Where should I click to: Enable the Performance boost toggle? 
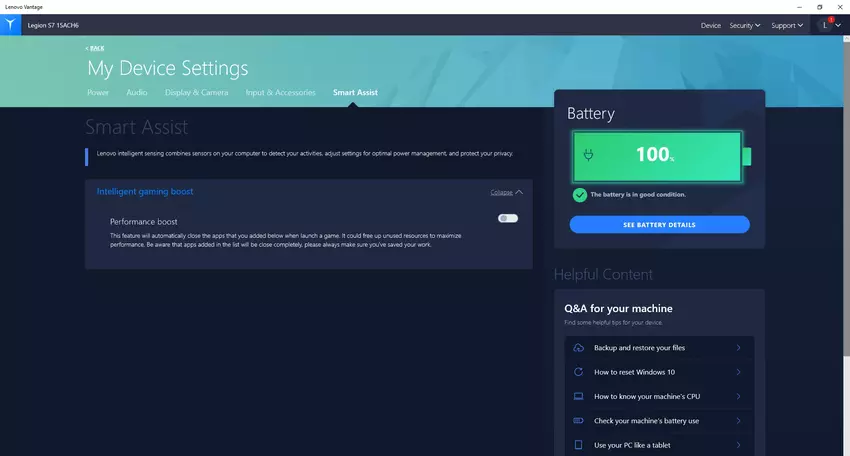click(x=508, y=218)
